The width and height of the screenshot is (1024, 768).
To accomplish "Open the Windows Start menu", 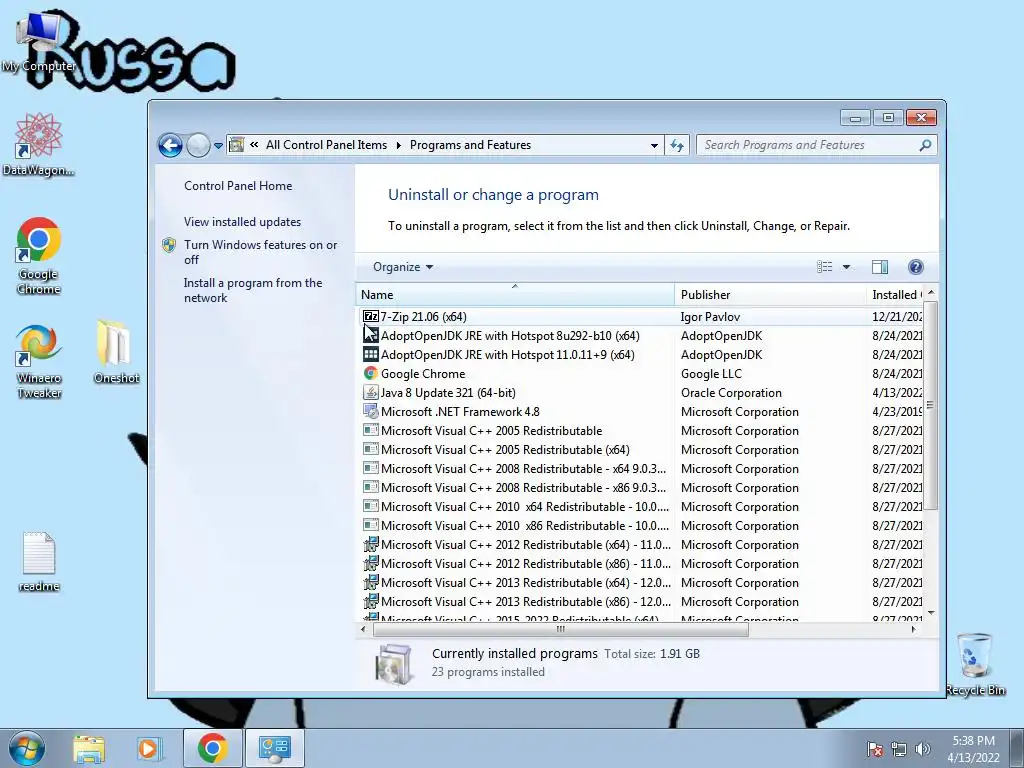I will tap(26, 748).
